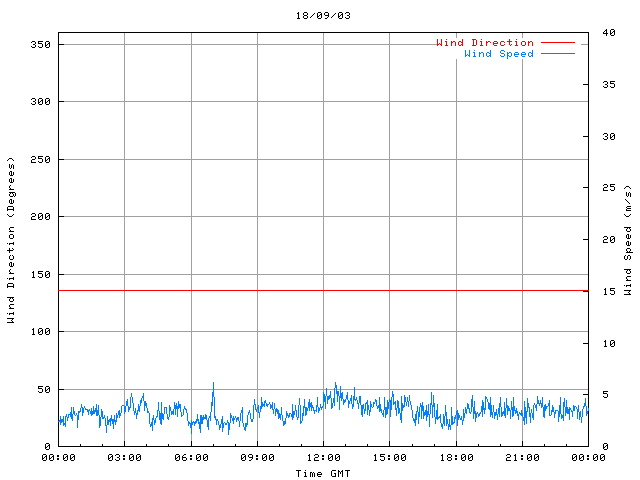Screen dimensions: 640x480
Task: Click the 35 m/s right axis label
Action: click(x=609, y=84)
